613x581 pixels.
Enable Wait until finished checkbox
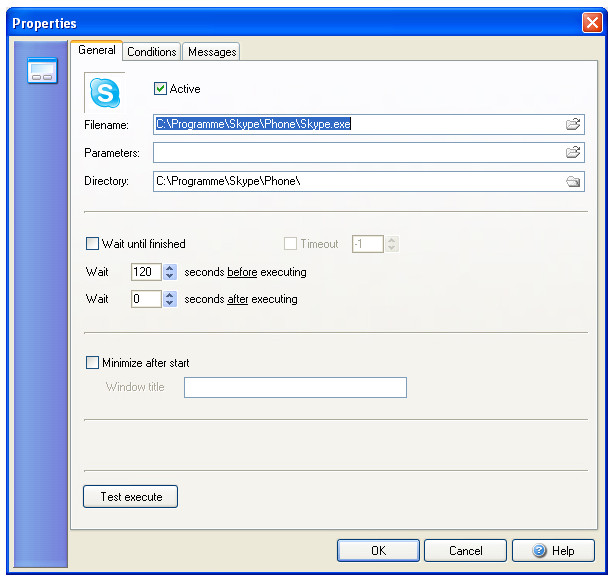92,244
